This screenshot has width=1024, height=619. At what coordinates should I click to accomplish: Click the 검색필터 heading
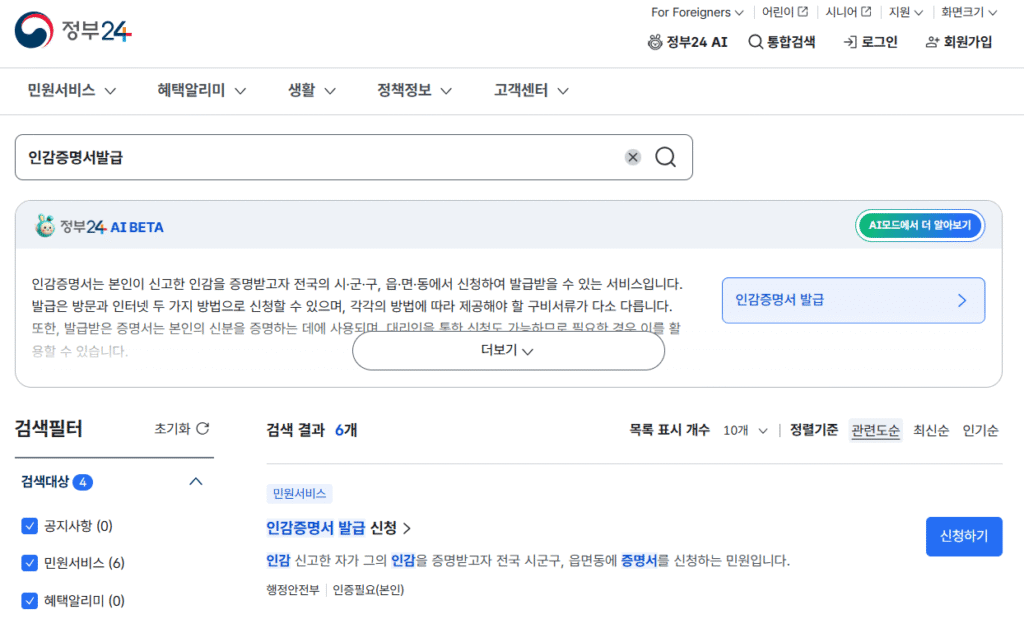[x=48, y=429]
